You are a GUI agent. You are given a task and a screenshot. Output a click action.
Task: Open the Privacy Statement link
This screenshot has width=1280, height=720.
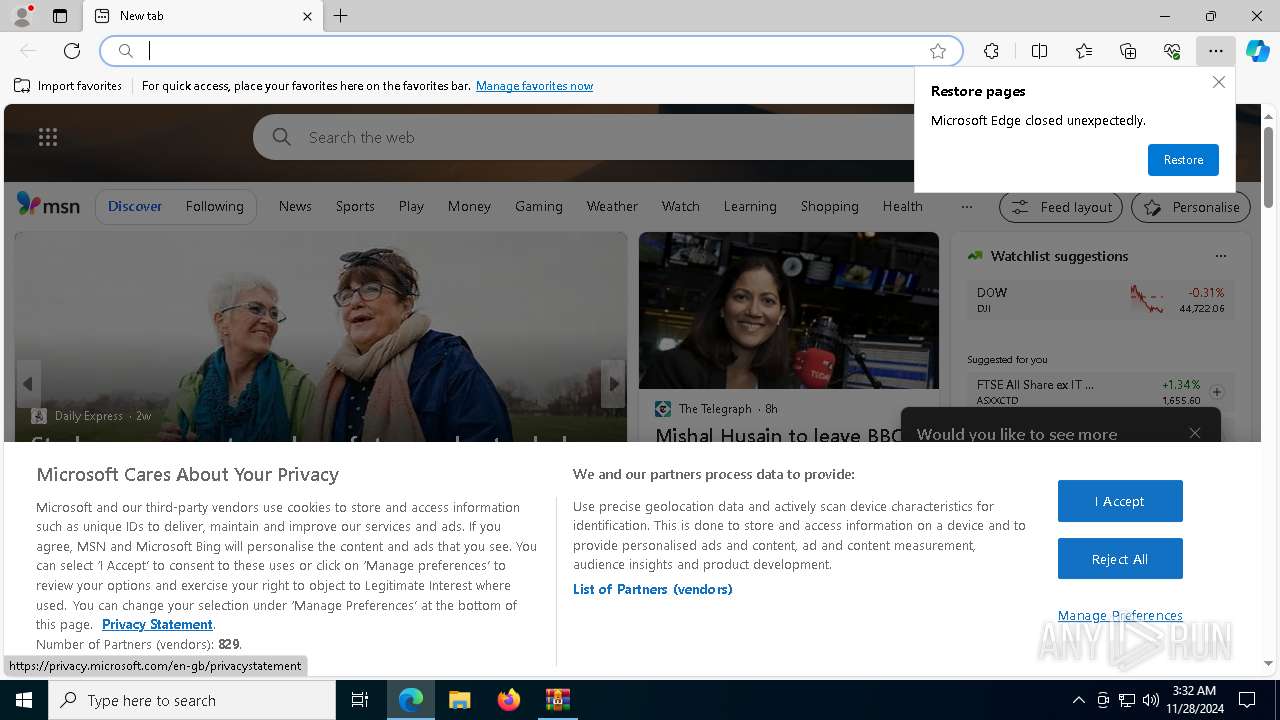[157, 624]
